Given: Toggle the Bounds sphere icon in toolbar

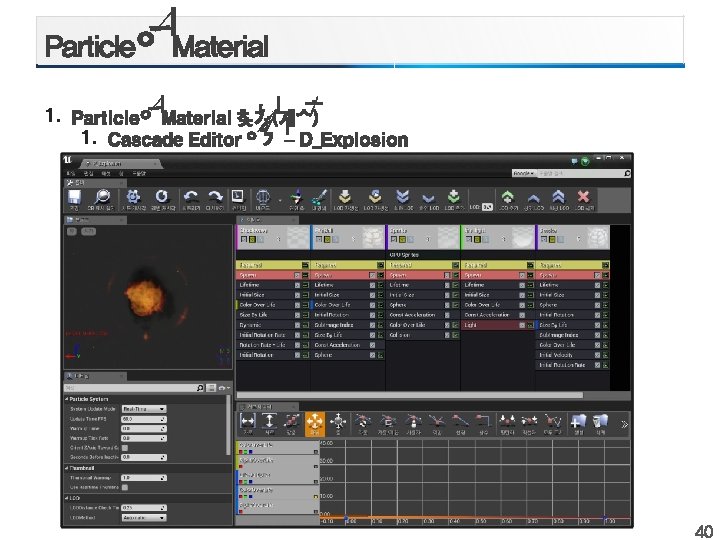Looking at the screenshot, I should [263, 197].
